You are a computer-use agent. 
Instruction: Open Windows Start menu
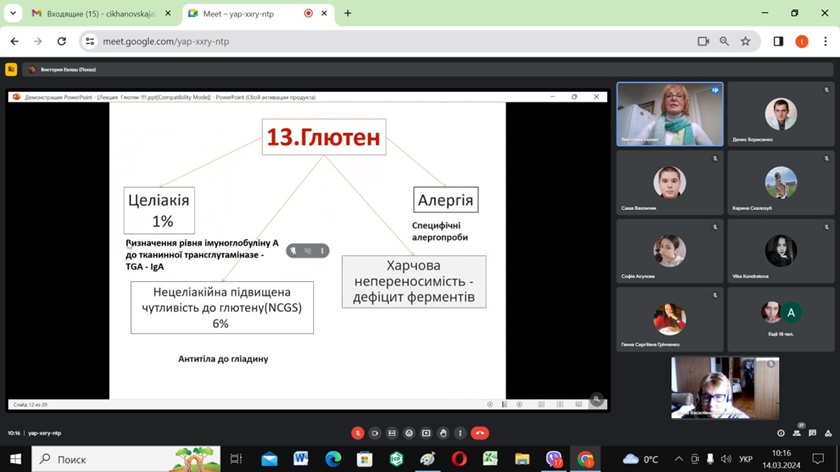click(x=16, y=459)
